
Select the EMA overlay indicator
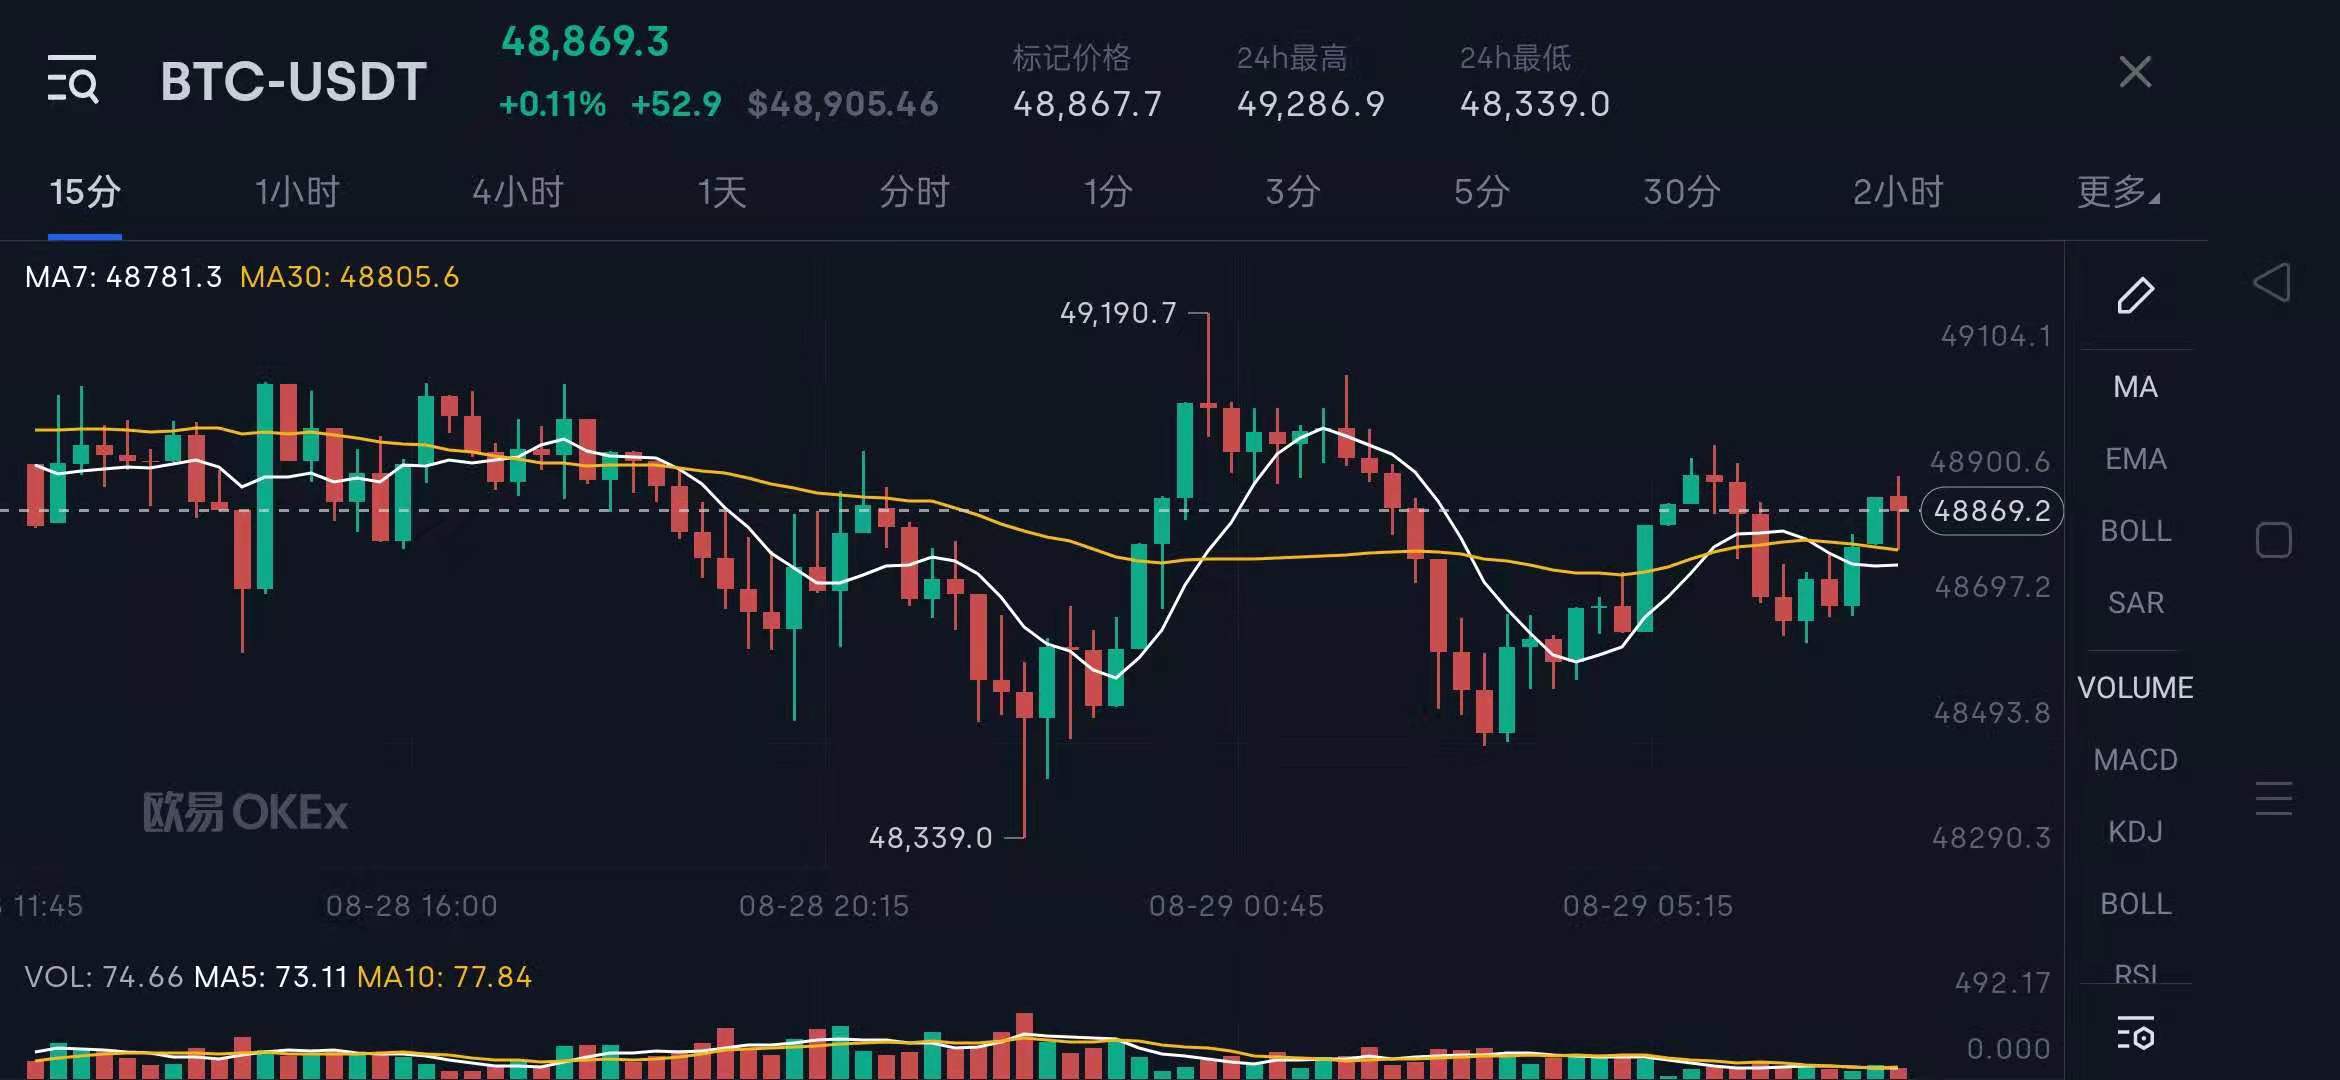click(2134, 459)
